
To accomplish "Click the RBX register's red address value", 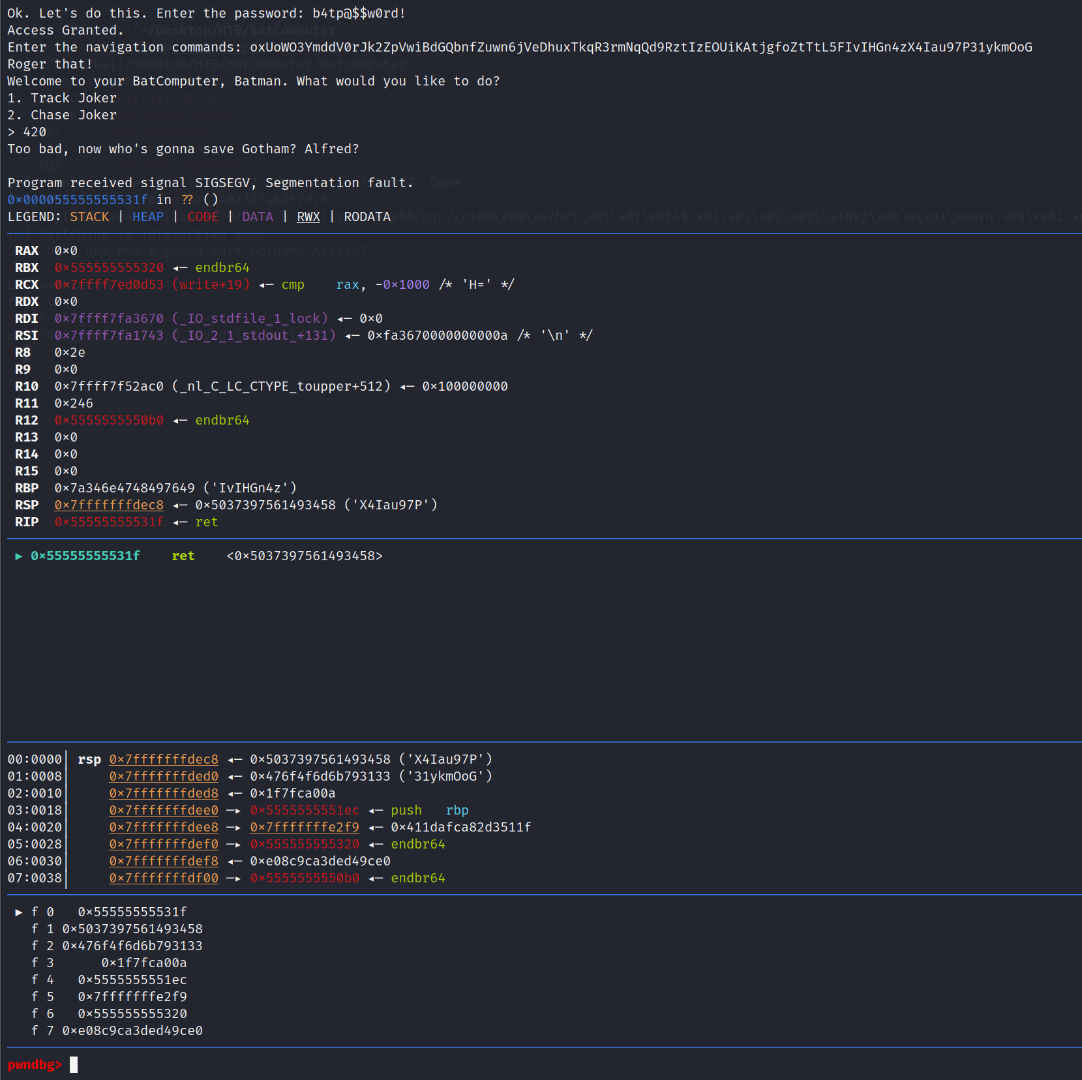I will tap(109, 268).
